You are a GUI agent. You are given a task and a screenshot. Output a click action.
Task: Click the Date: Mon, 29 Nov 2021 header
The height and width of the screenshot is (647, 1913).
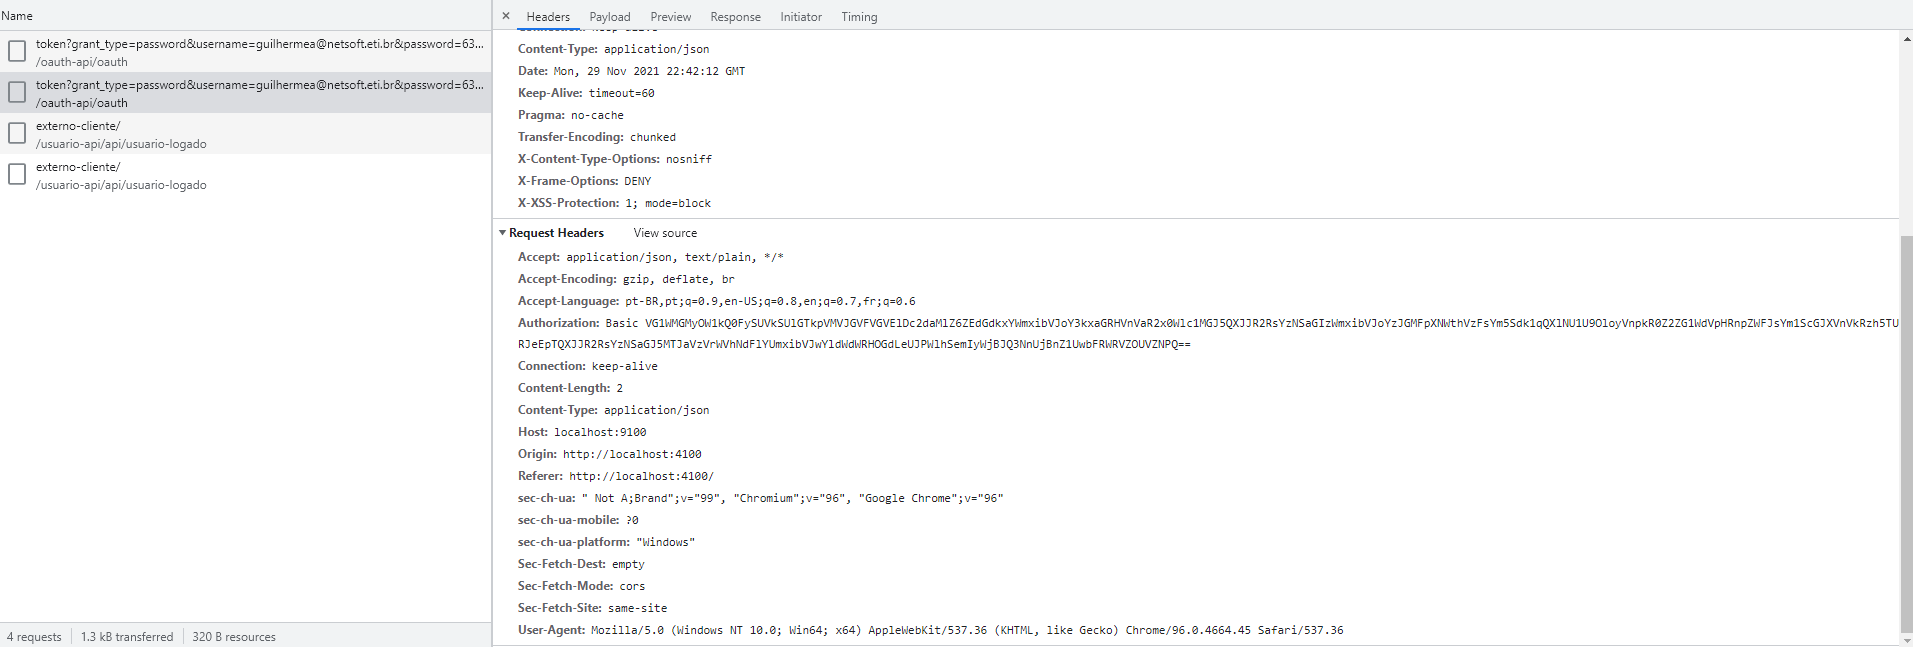[x=631, y=71]
